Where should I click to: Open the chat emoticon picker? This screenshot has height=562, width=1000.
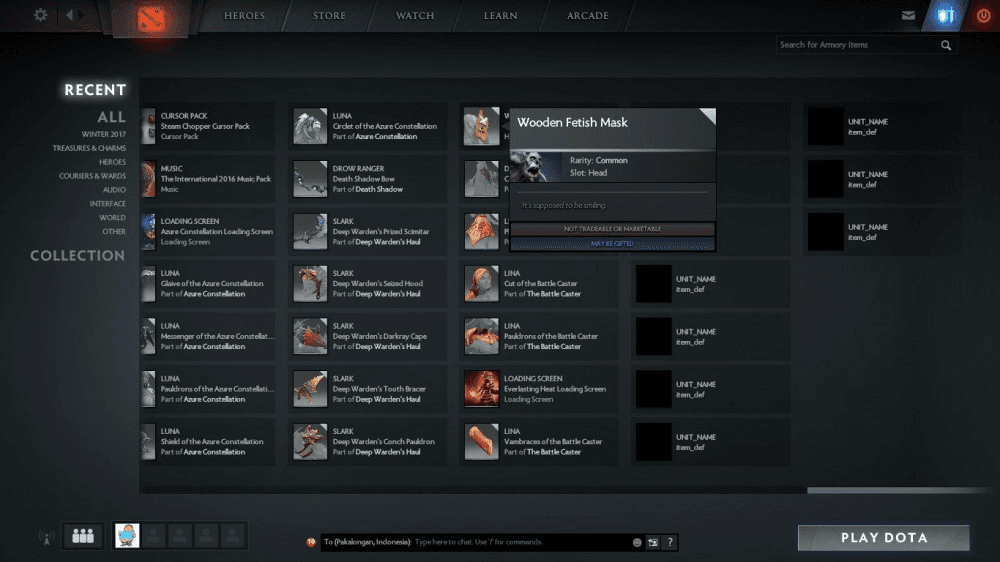click(636, 542)
